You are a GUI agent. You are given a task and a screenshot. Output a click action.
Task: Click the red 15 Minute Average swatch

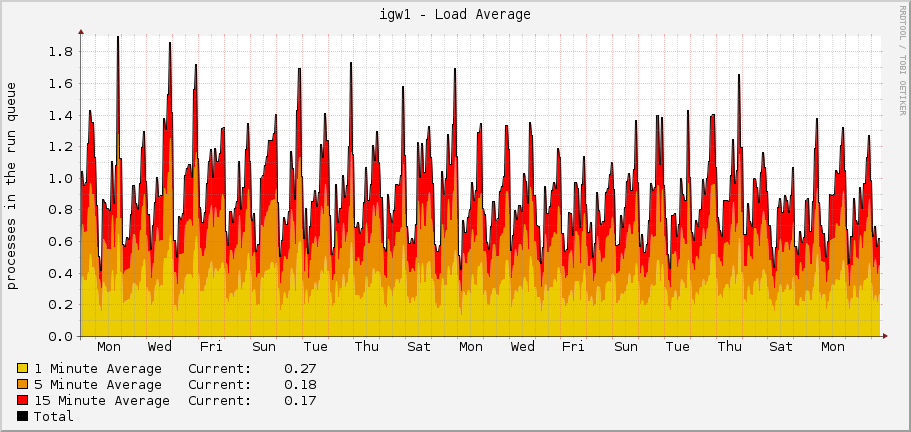23,400
